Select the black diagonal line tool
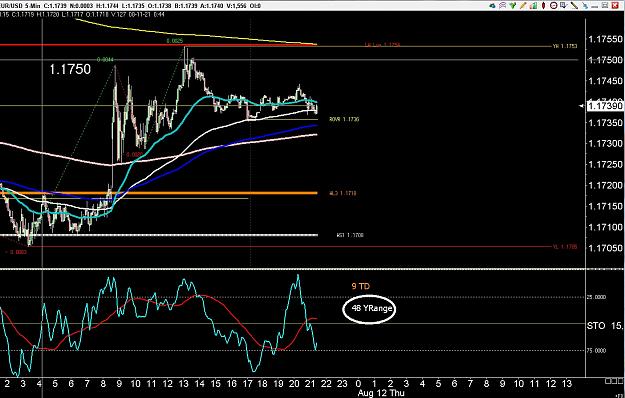625x398 pixels. (x=574, y=6)
